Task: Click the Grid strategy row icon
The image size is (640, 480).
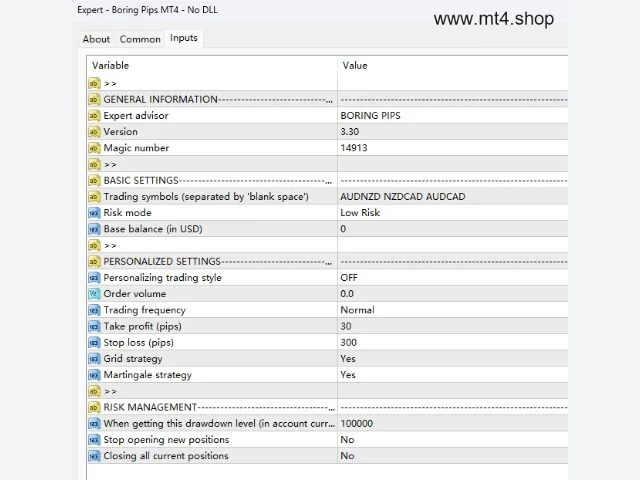Action: tap(94, 358)
